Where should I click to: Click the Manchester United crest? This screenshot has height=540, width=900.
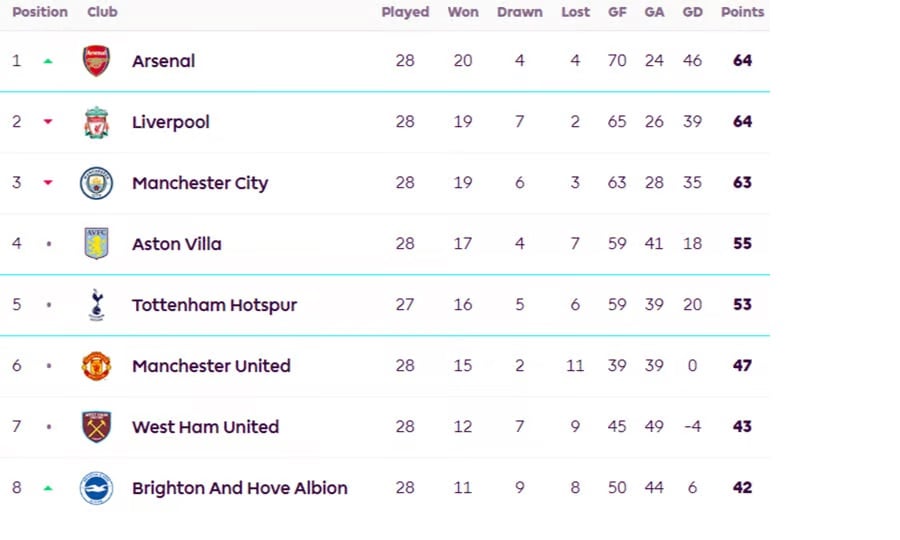(96, 366)
